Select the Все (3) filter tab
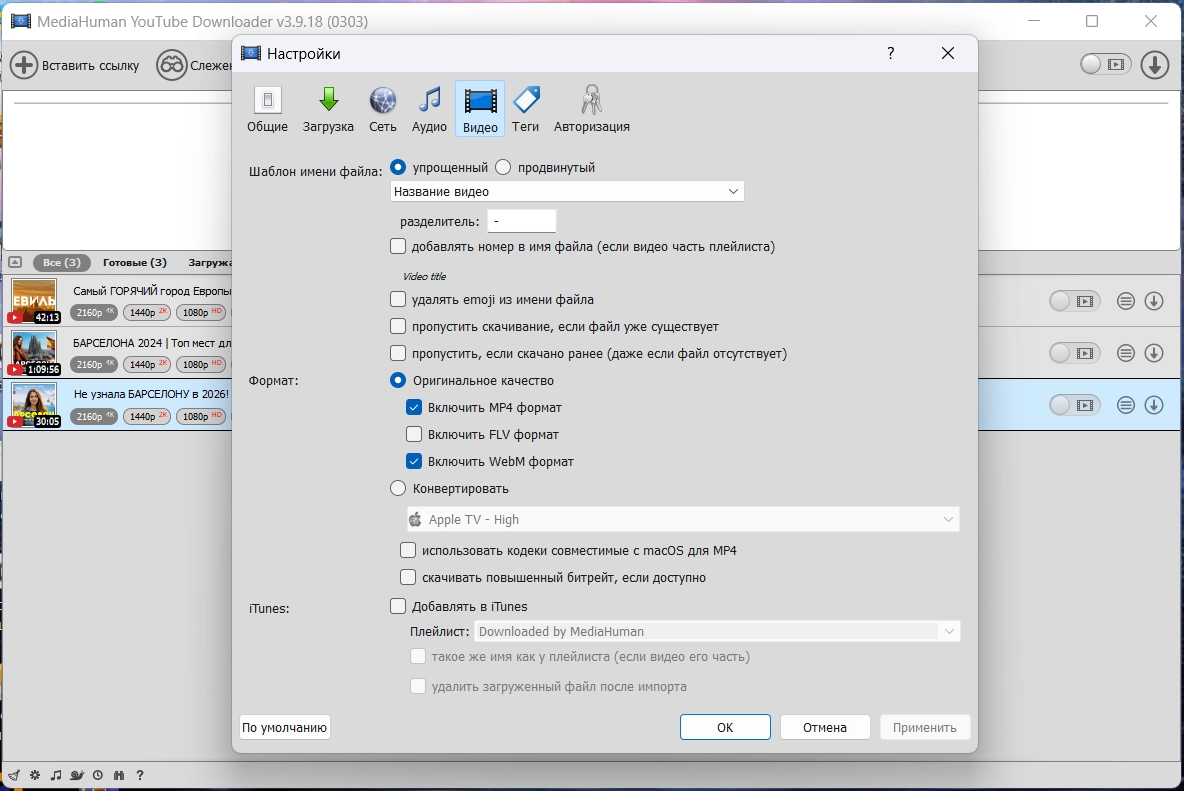The height and width of the screenshot is (791, 1184). pyautogui.click(x=61, y=263)
